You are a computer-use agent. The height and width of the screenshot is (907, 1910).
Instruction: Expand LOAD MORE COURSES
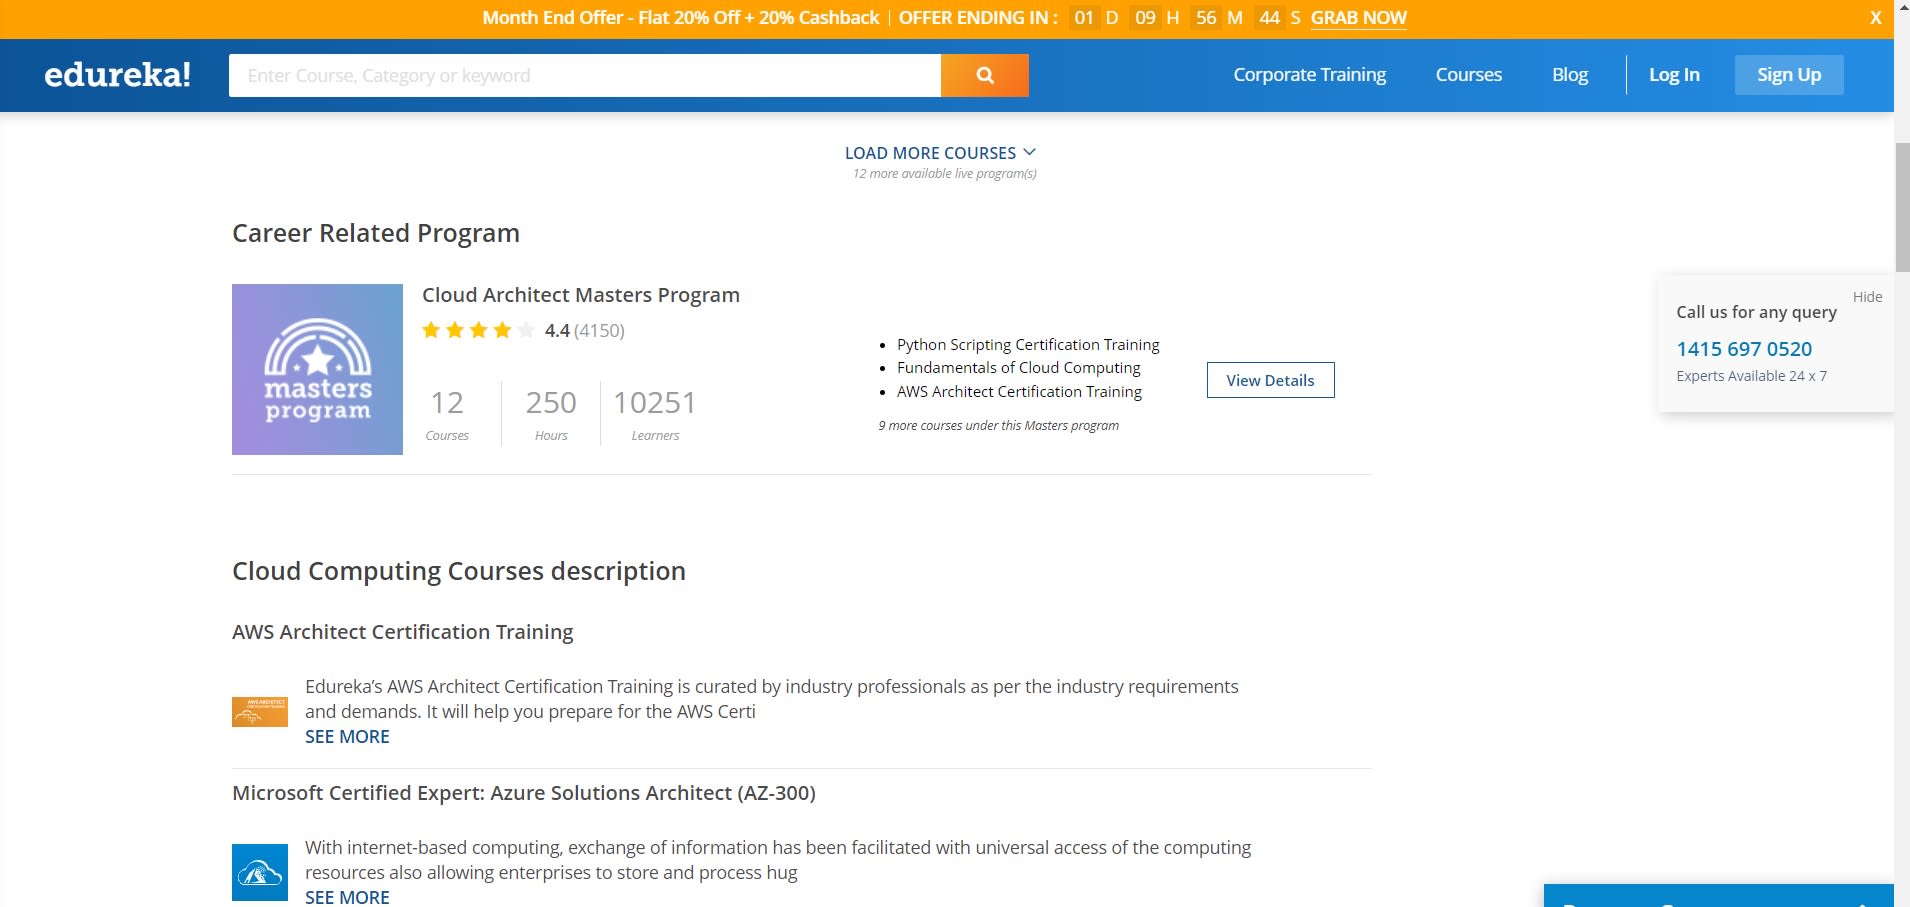click(940, 153)
